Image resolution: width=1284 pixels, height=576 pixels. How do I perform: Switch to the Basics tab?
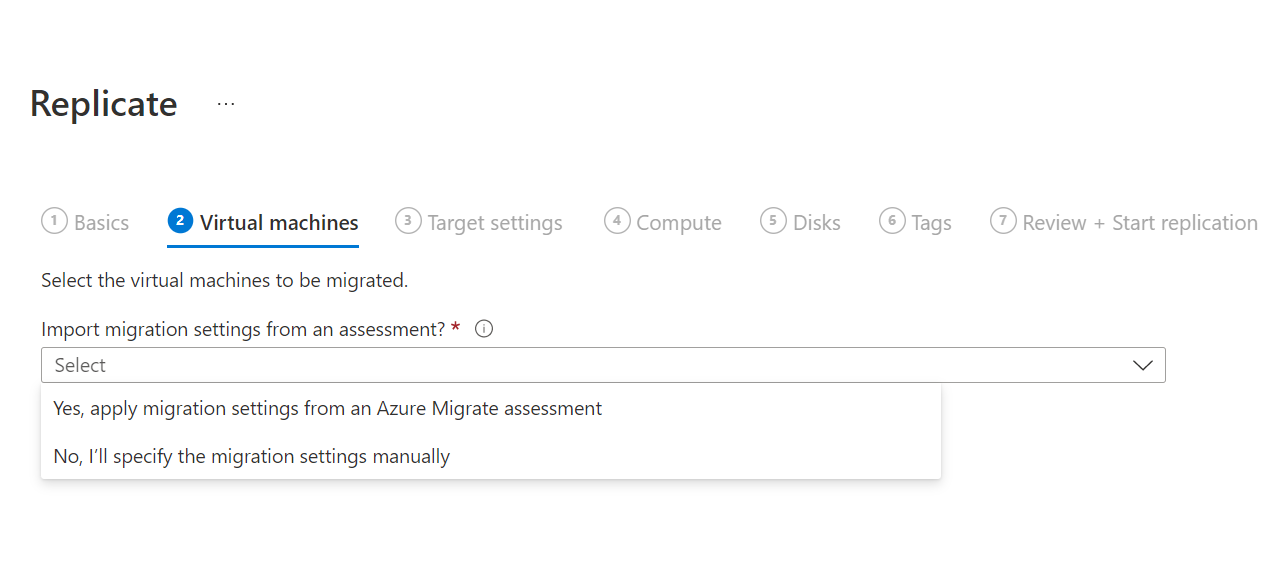tap(100, 221)
